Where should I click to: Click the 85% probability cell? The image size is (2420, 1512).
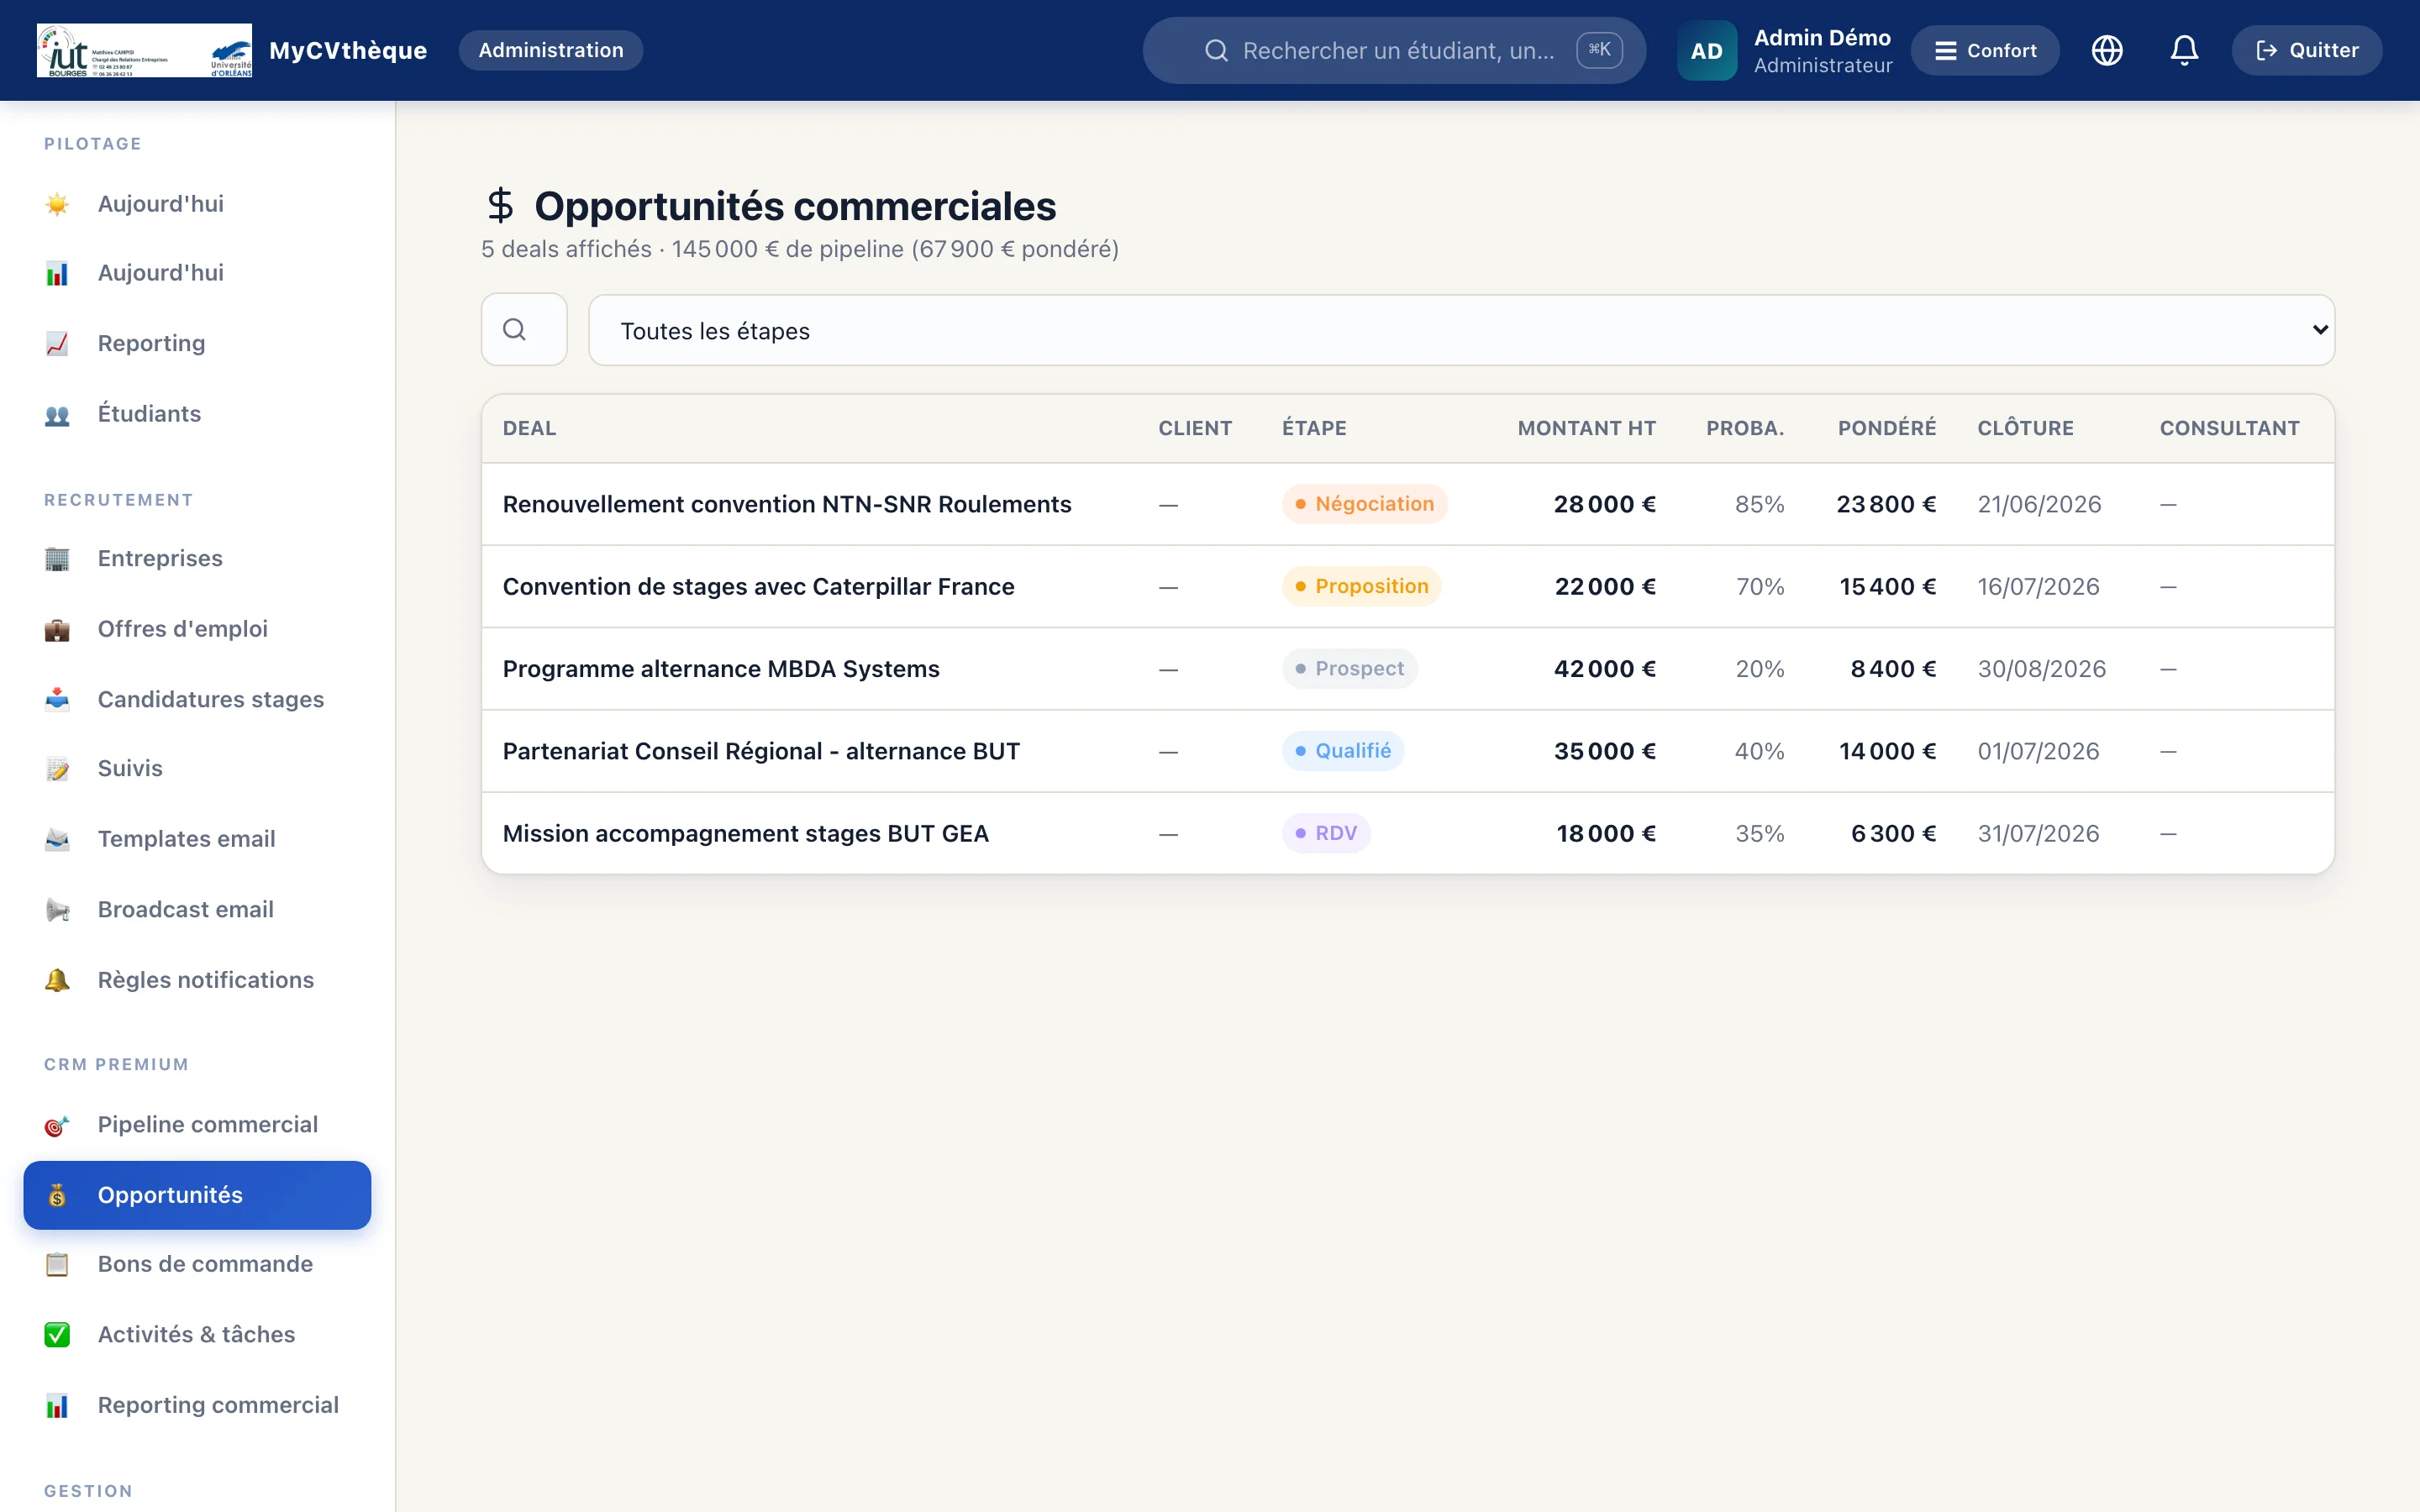pos(1759,504)
